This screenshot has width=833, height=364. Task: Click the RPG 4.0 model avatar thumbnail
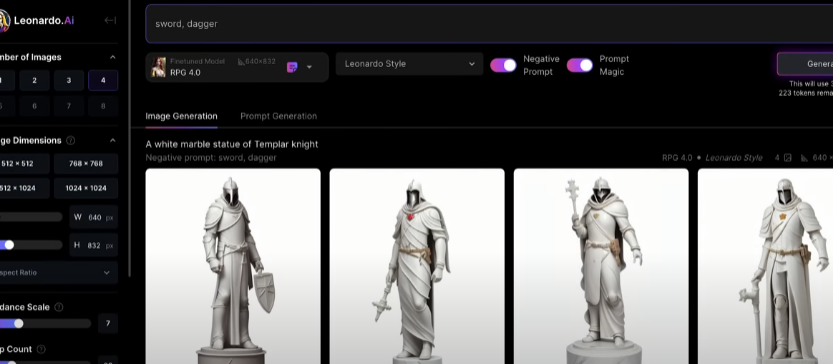tap(158, 67)
